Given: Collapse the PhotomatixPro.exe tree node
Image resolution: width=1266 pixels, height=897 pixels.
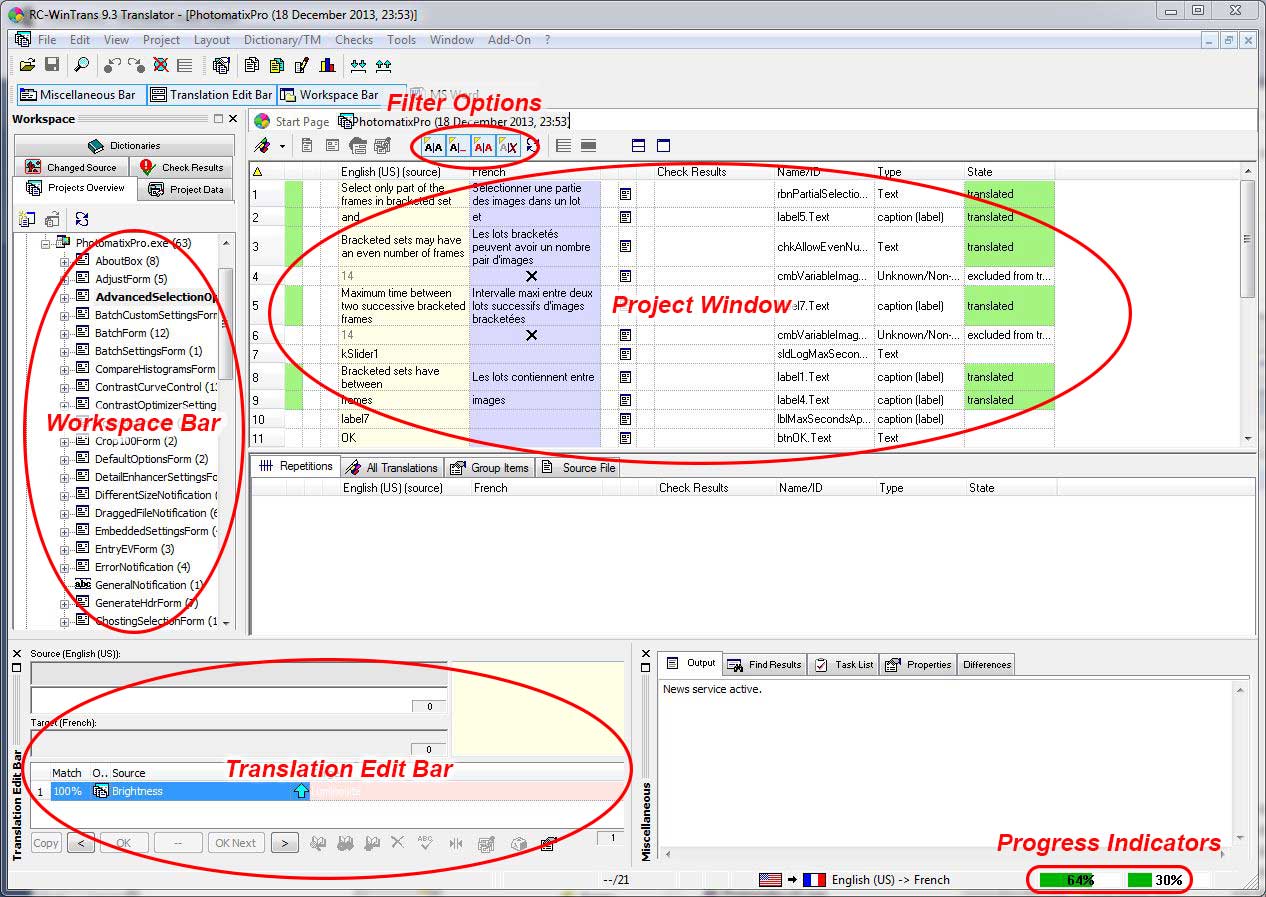Looking at the screenshot, I should (46, 243).
